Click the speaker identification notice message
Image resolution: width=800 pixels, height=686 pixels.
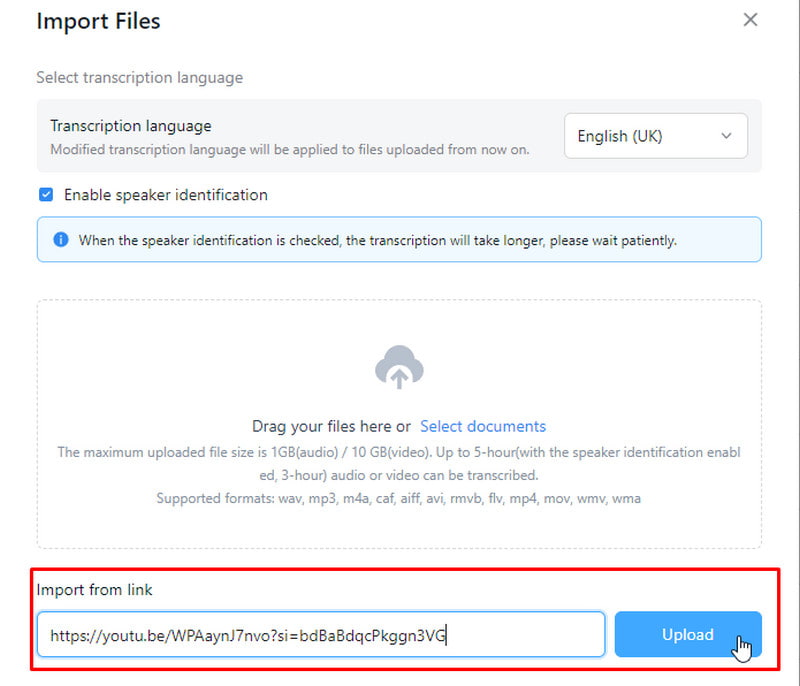(378, 240)
